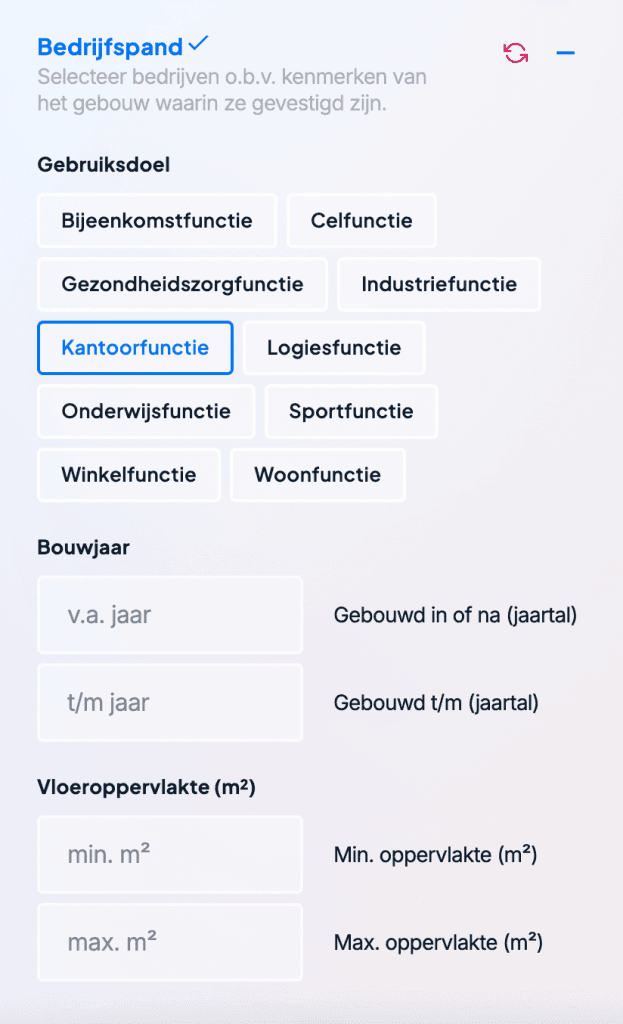Screen dimensions: 623x1024
Task: Collapse the Bedrijfspand section
Action: (566, 53)
